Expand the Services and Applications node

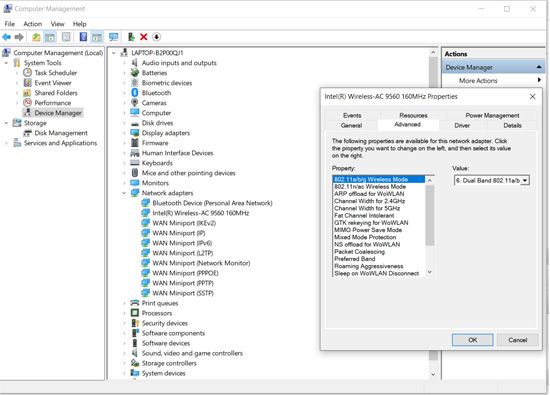click(x=6, y=143)
